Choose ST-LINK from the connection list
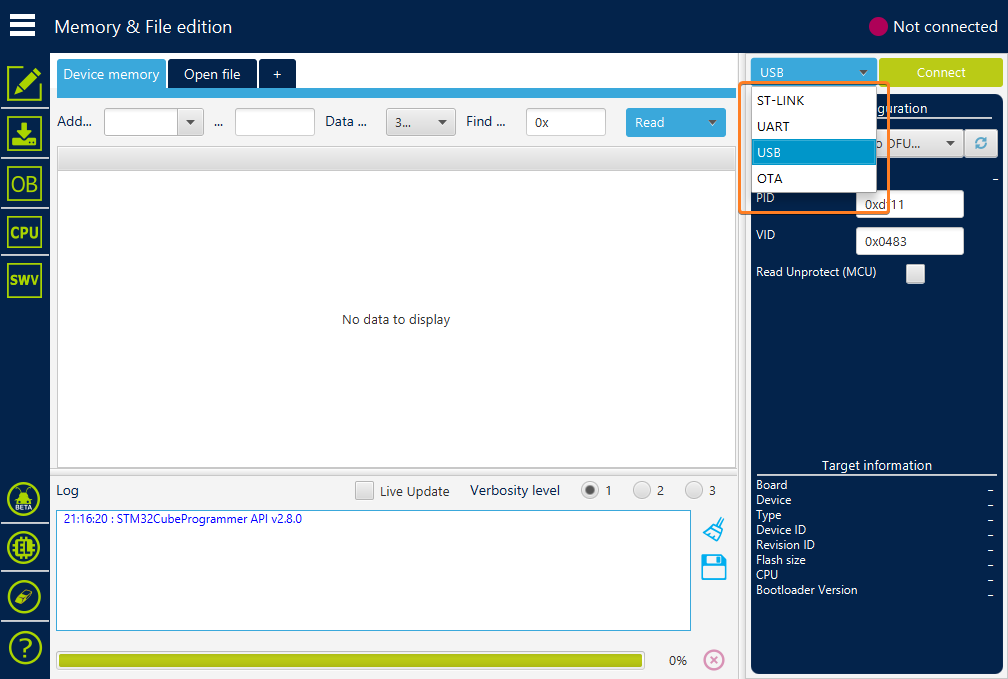This screenshot has height=679, width=1008. 813,100
